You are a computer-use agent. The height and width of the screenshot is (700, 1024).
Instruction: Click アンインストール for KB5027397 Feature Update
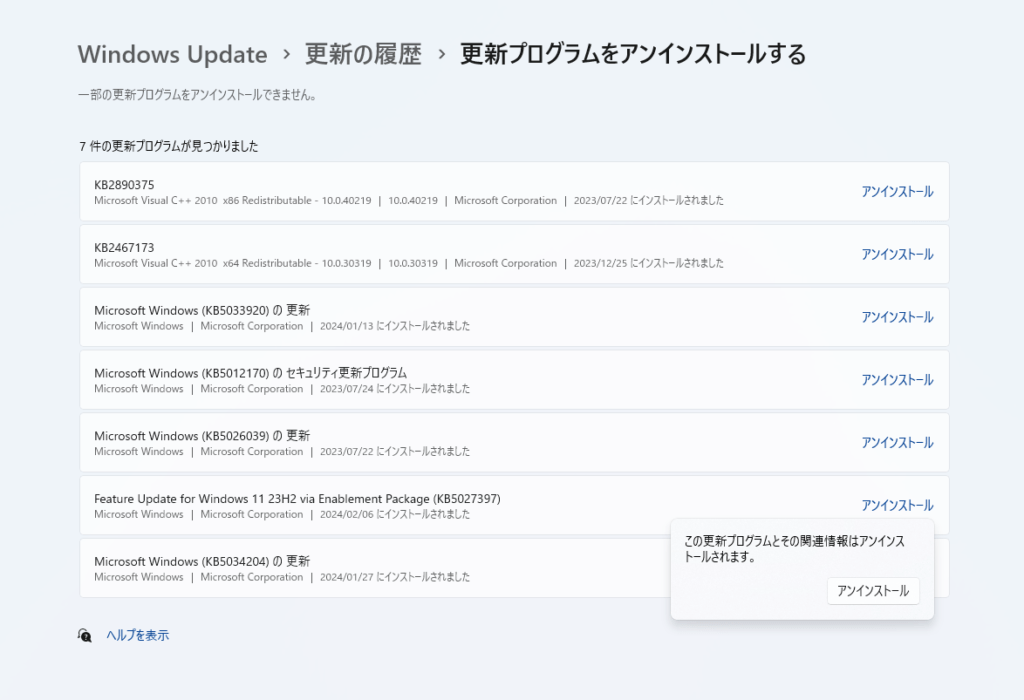coord(897,505)
